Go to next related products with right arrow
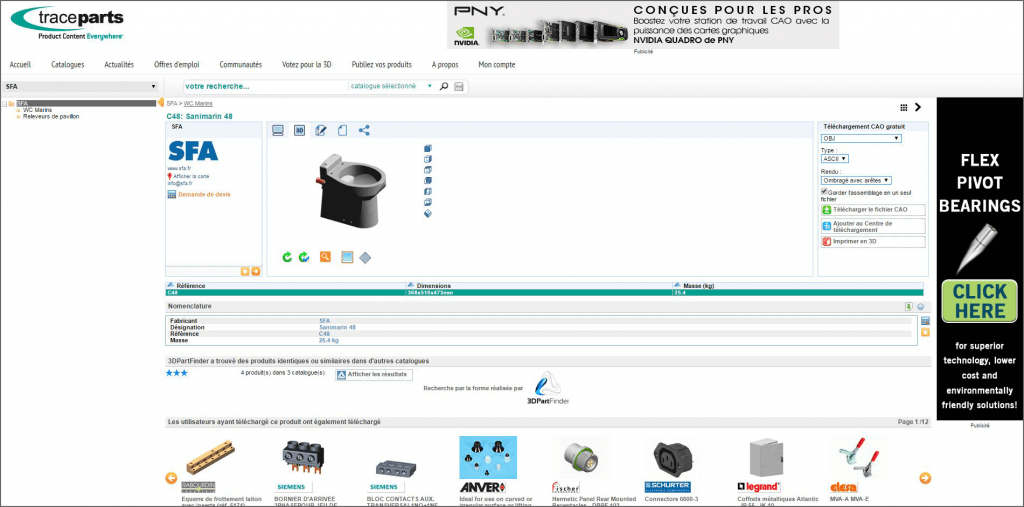Image resolution: width=1024 pixels, height=507 pixels. click(x=925, y=478)
